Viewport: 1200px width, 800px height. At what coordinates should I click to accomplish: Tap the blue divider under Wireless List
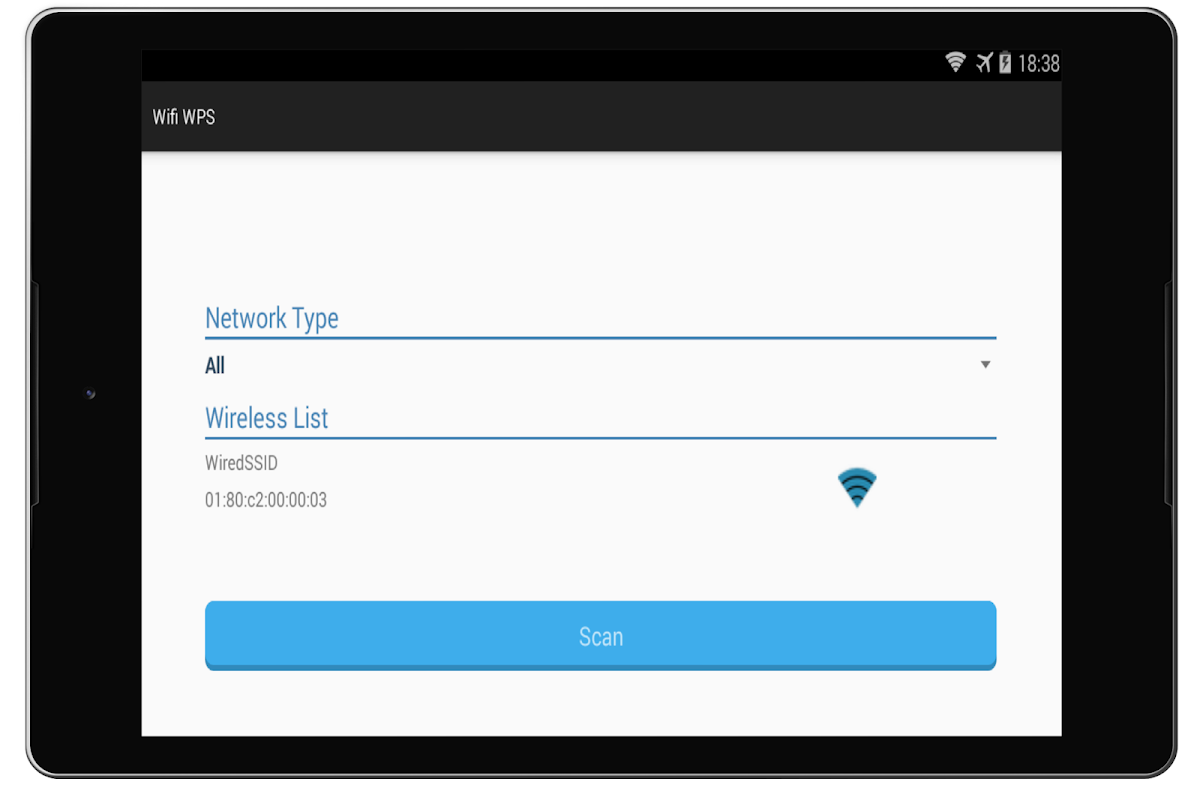[600, 438]
